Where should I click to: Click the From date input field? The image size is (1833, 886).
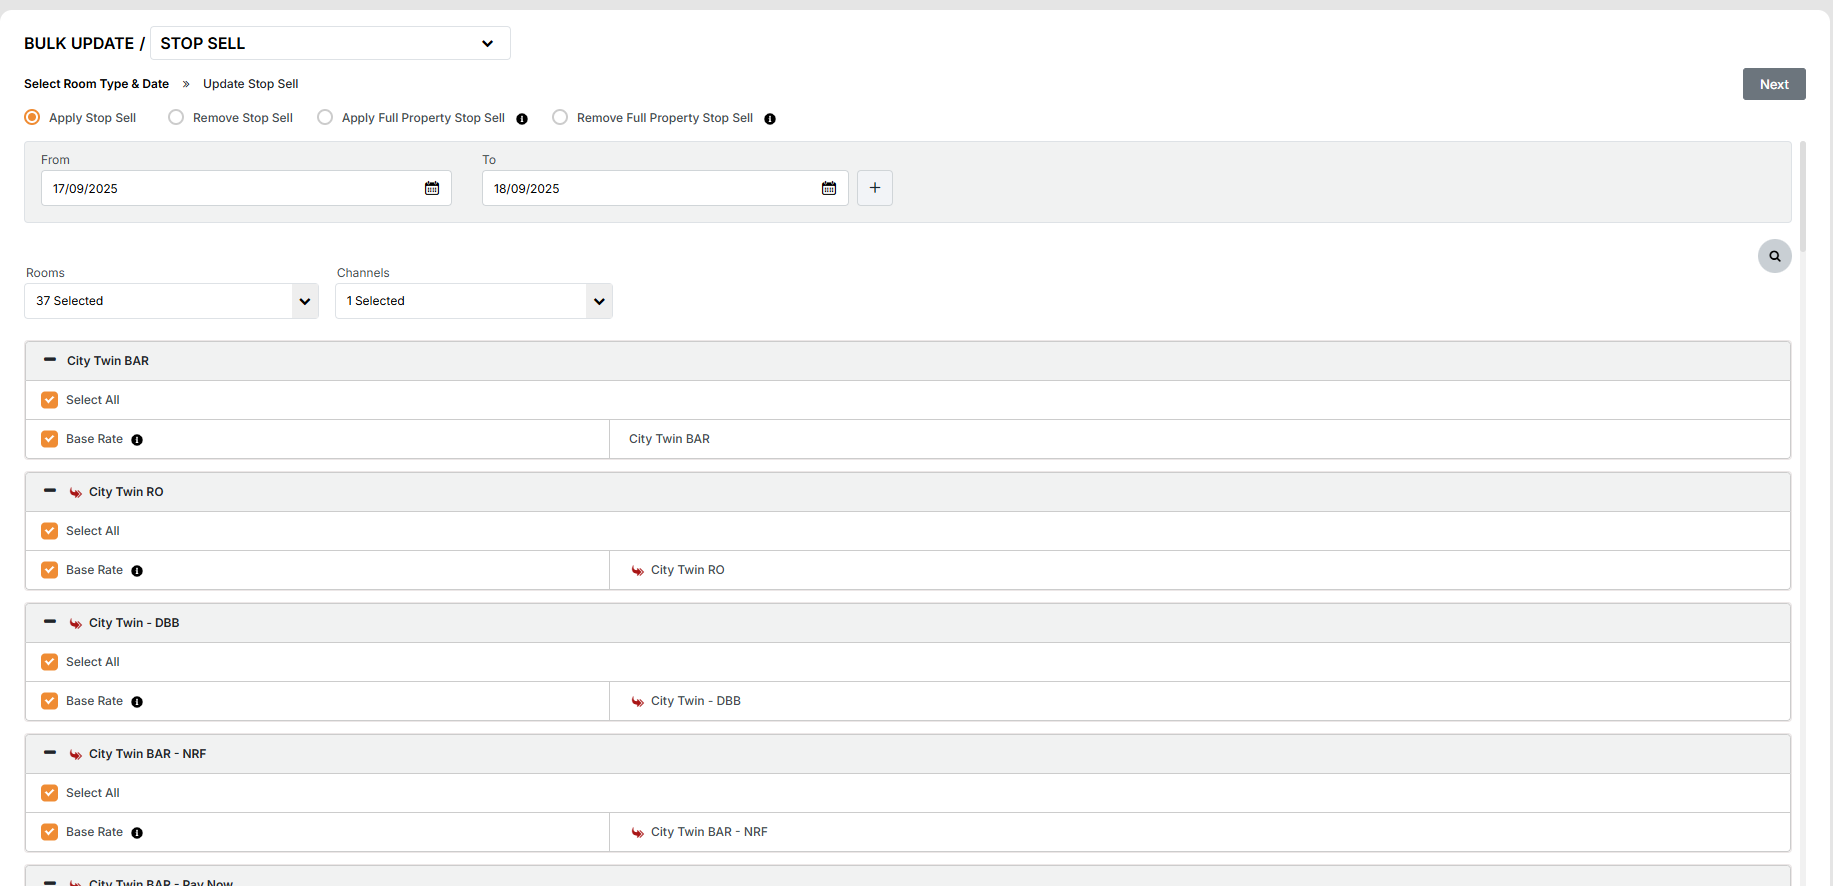(x=230, y=188)
